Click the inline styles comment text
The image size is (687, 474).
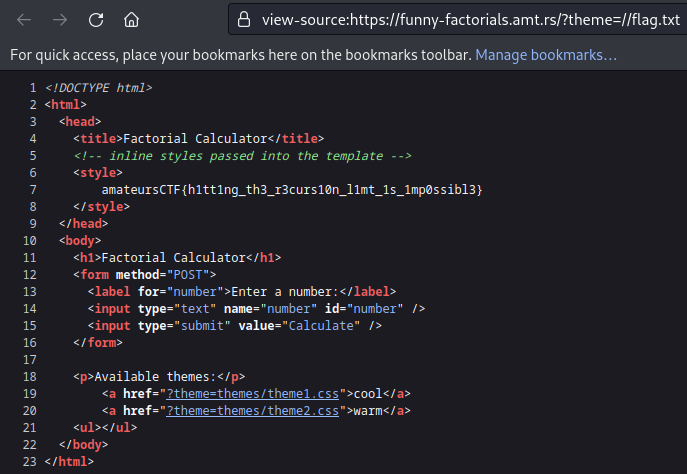242,155
